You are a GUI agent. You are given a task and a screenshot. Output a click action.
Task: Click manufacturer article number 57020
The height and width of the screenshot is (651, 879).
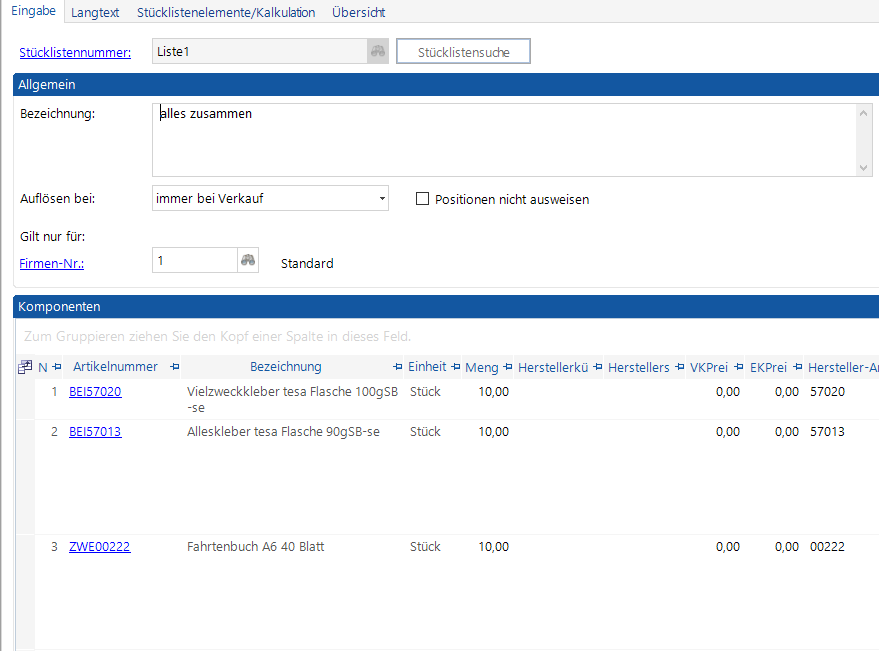(x=827, y=392)
